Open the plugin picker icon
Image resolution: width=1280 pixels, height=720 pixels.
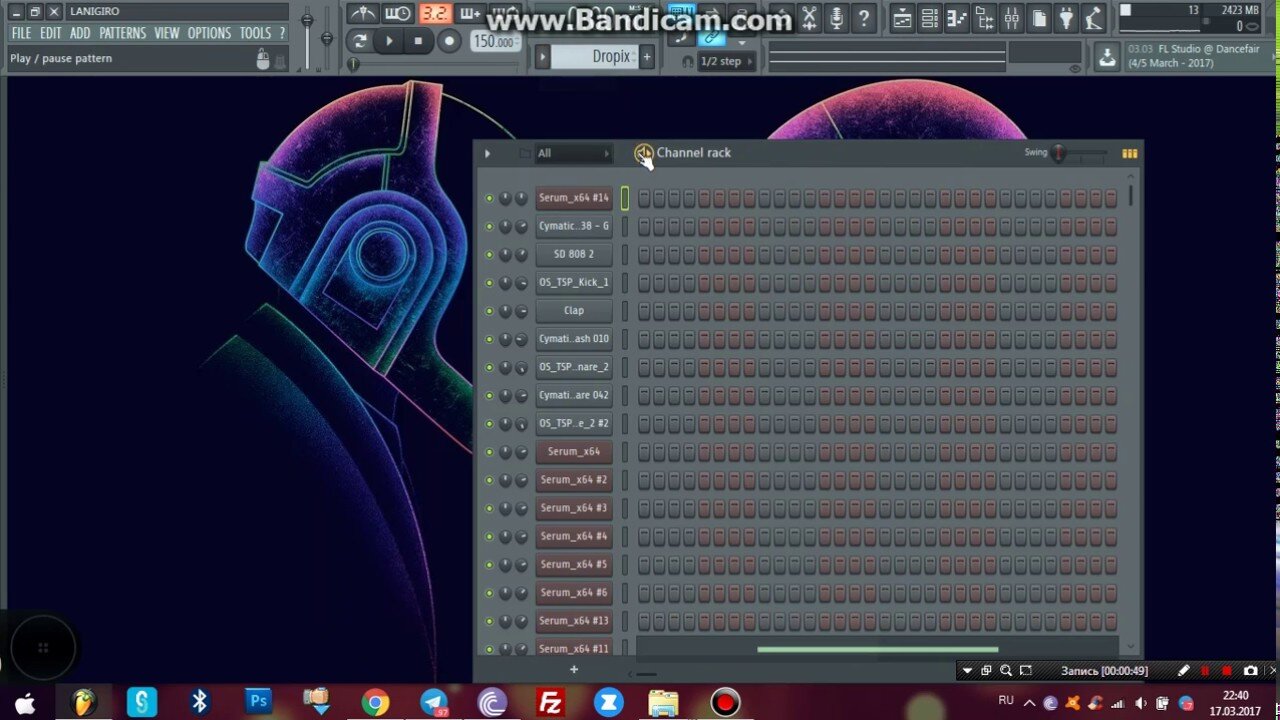1067,18
